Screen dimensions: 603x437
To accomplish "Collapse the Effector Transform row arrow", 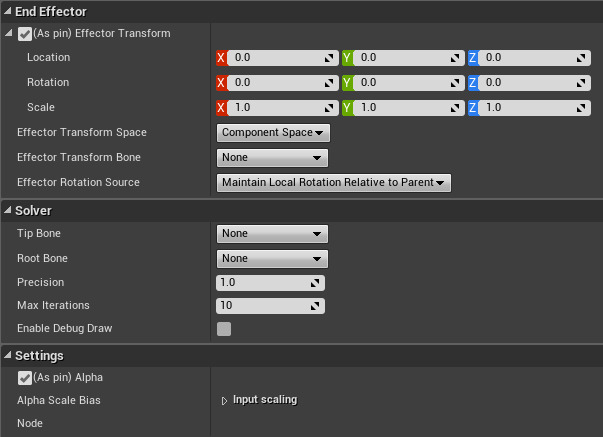I will point(9,34).
